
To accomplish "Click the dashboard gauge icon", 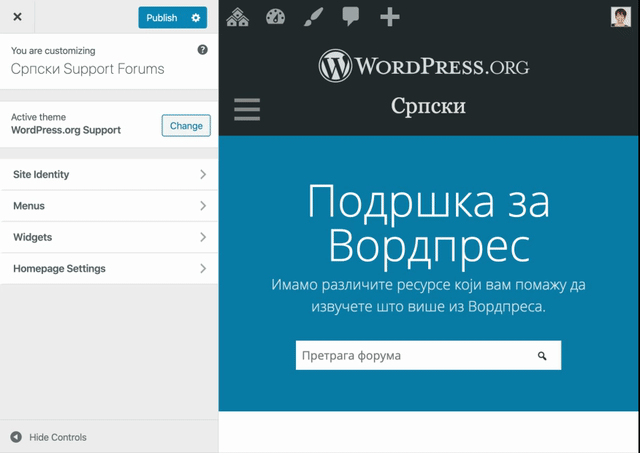I will click(276, 17).
